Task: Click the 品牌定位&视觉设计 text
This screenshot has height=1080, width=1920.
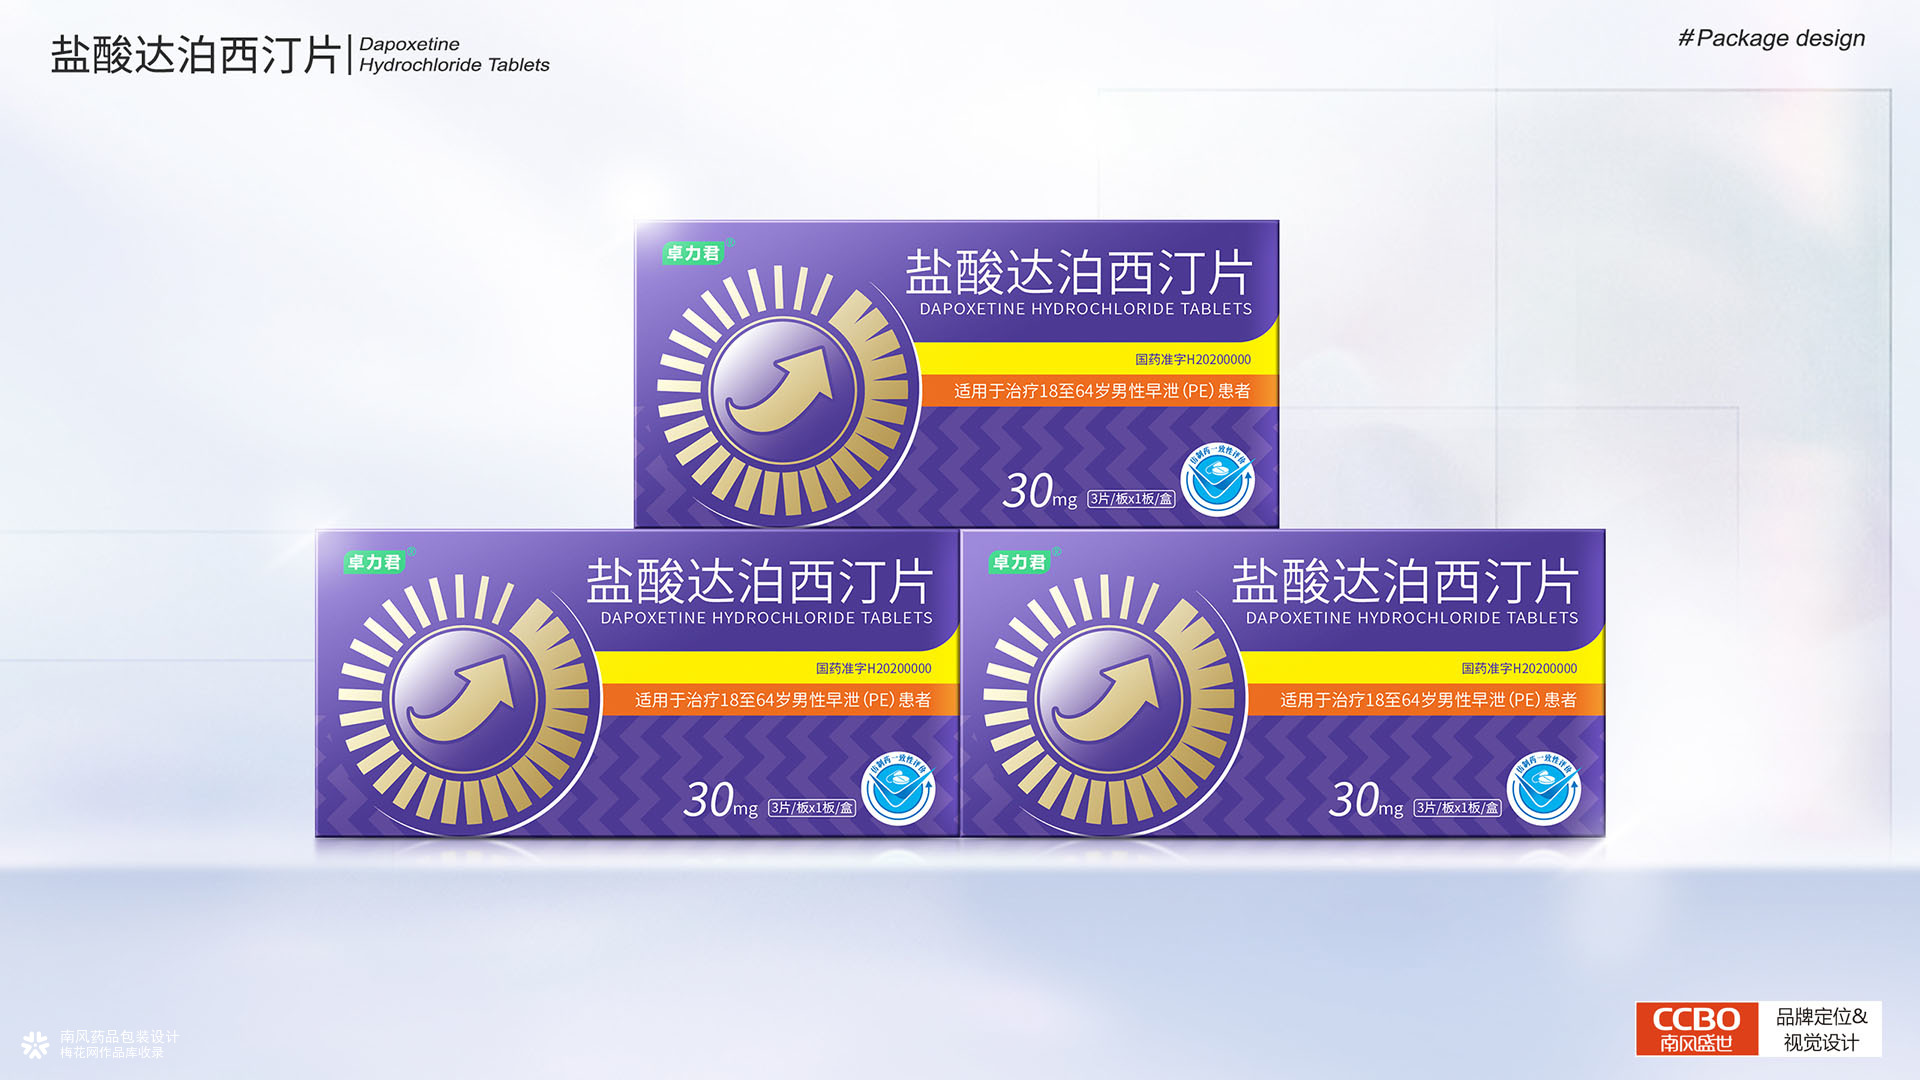Action: [1820, 1029]
